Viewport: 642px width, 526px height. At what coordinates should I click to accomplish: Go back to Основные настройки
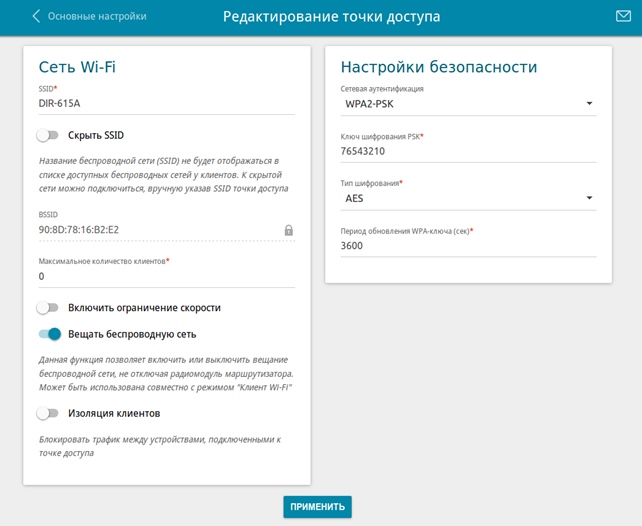[x=98, y=17]
